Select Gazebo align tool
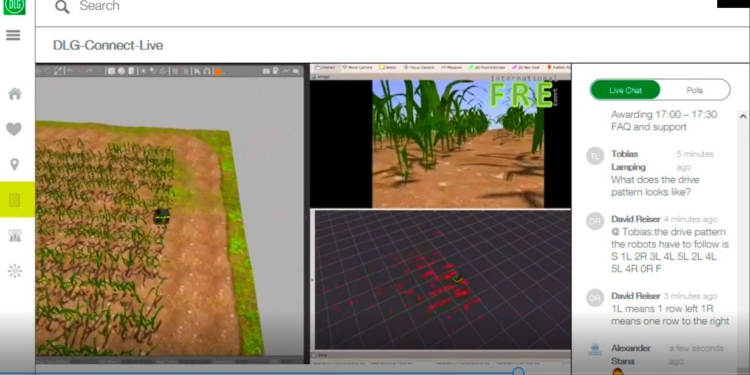The image size is (750, 375). click(x=198, y=71)
